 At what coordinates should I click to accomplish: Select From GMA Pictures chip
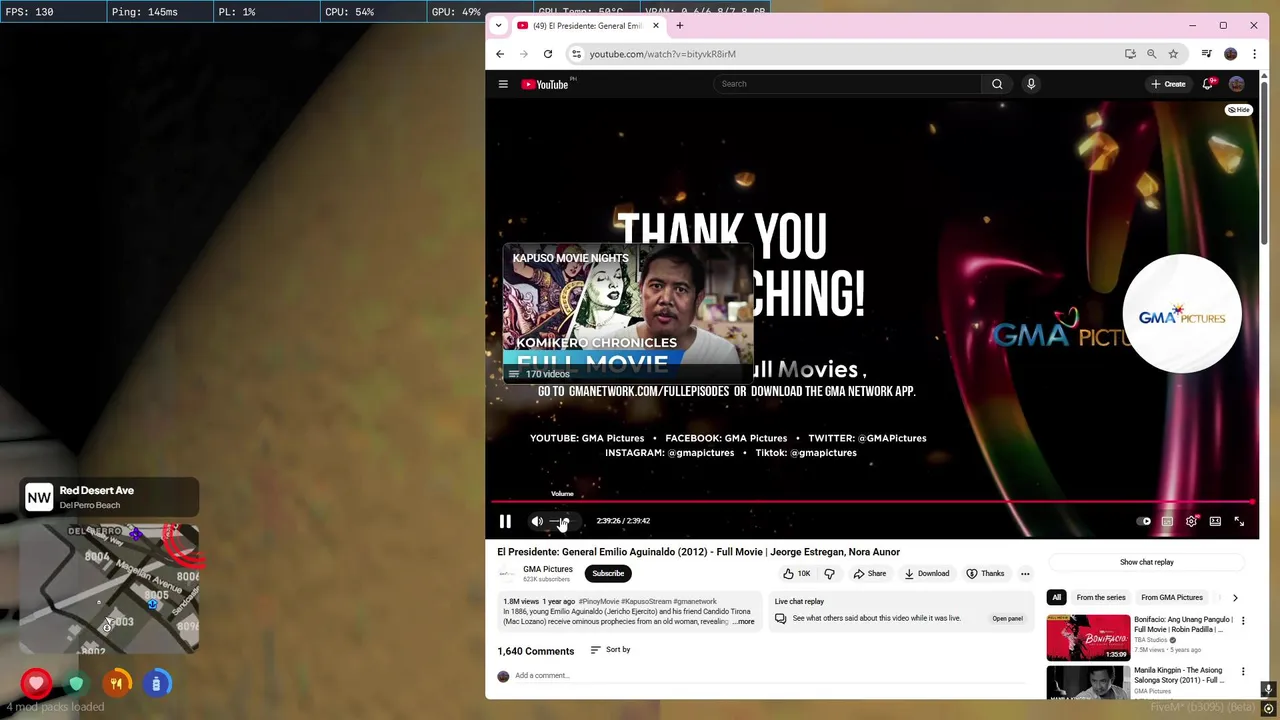(x=1172, y=597)
